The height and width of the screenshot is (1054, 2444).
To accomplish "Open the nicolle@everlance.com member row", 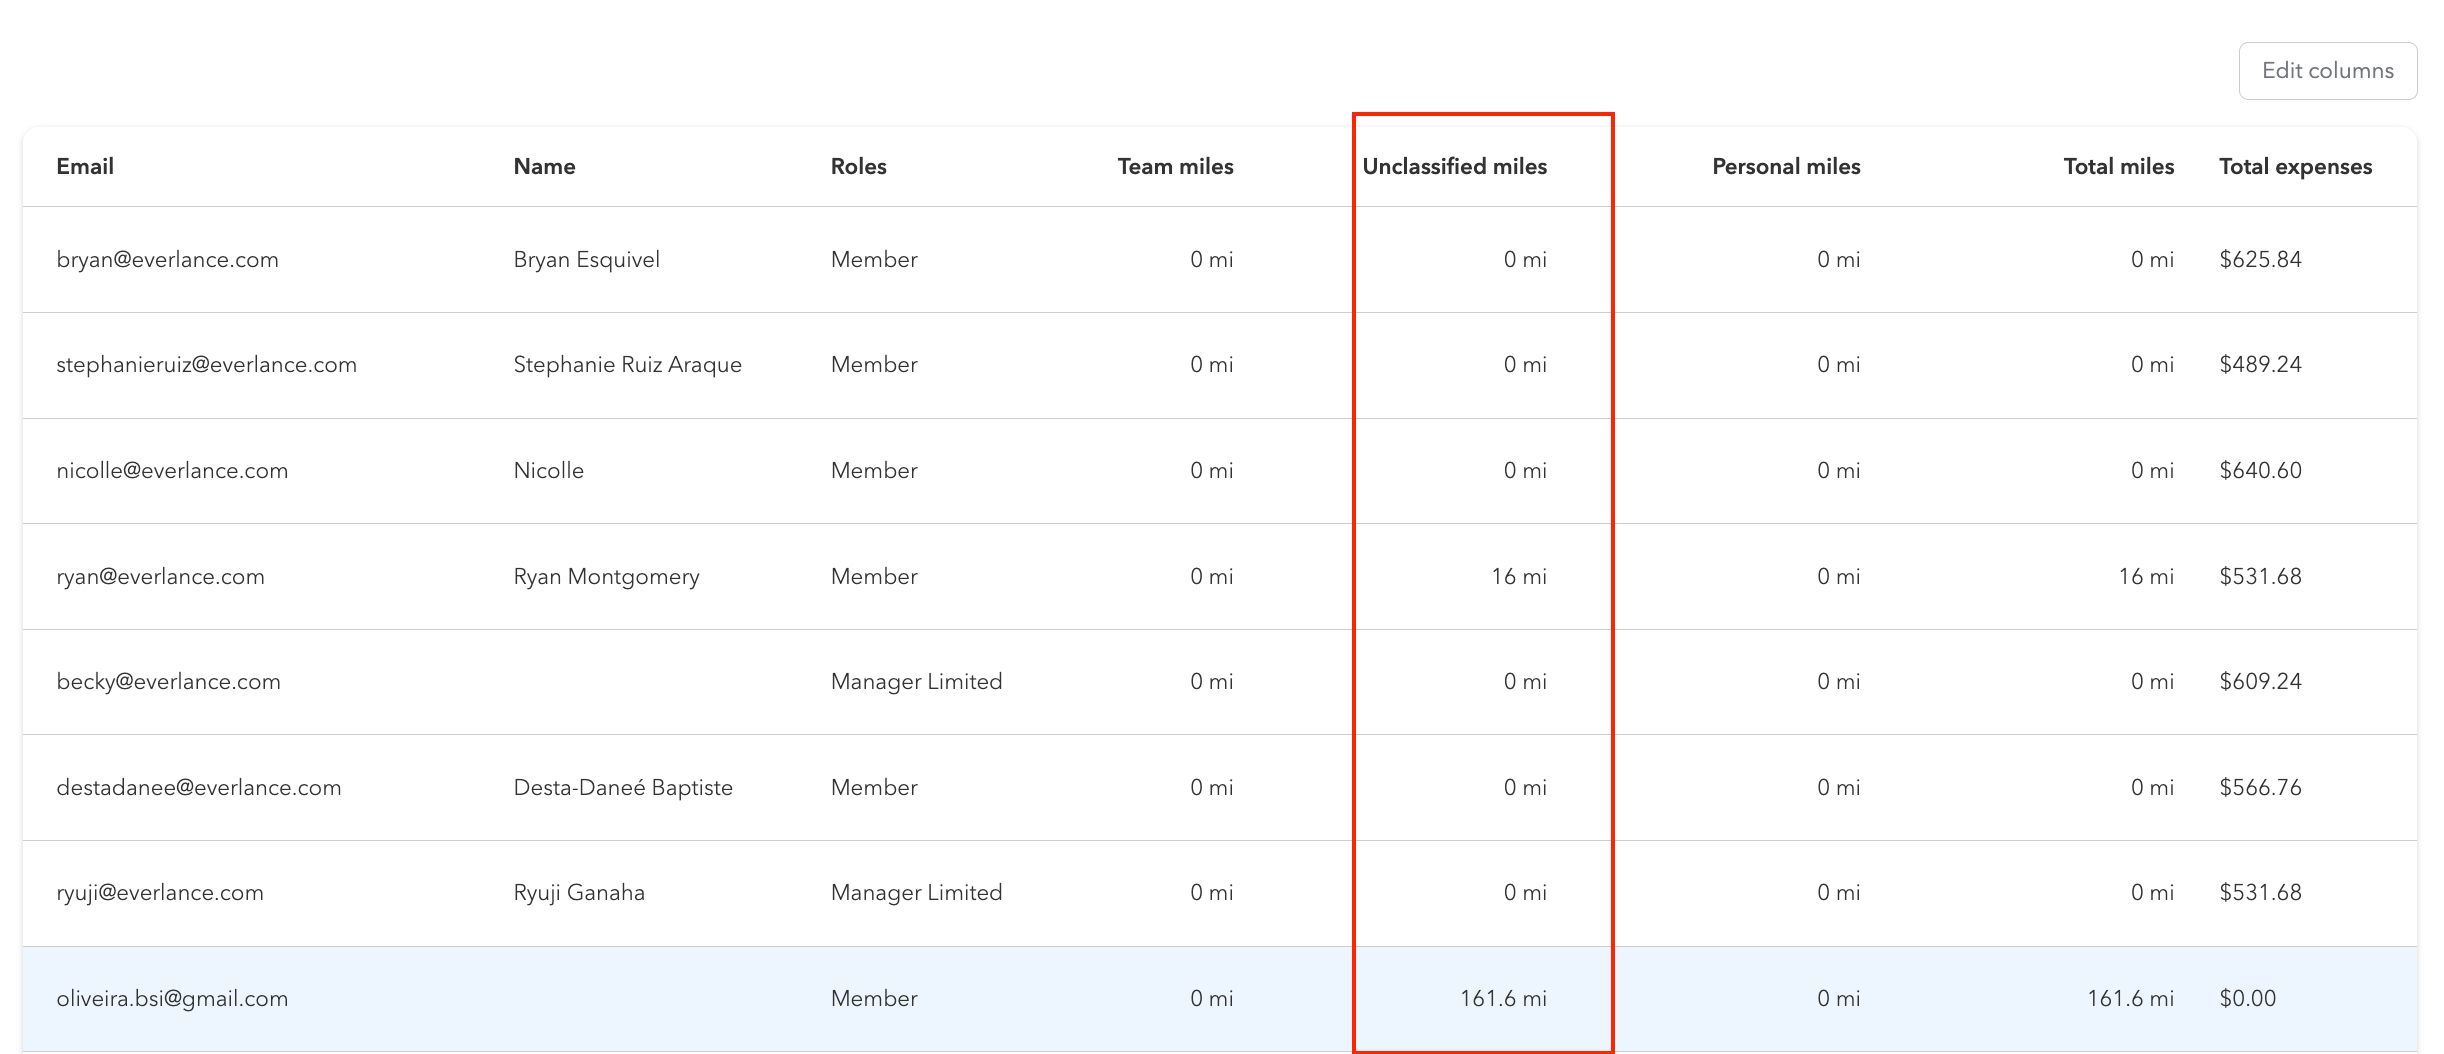I will tap(172, 471).
